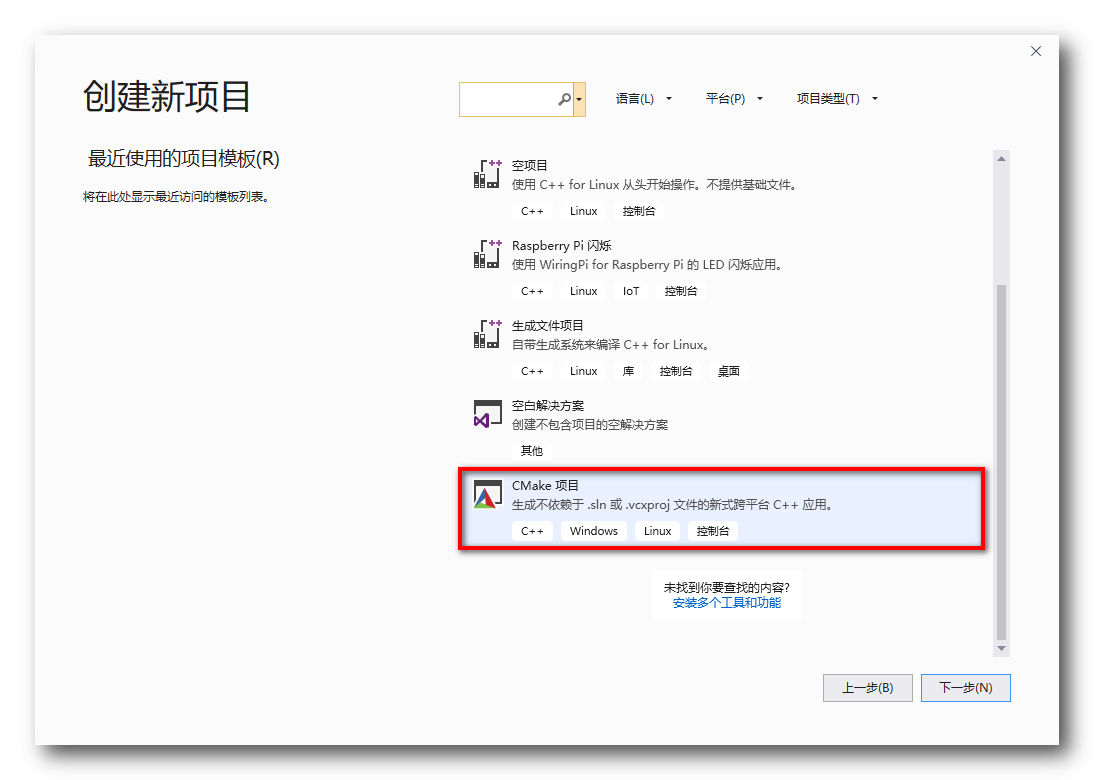Select the CMake 项目 template icon
This screenshot has height=780, width=1094.
[486, 494]
